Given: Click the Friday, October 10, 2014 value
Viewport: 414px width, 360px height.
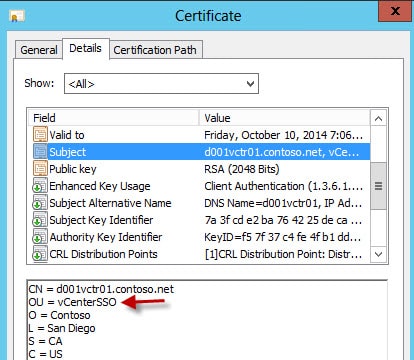Looking at the screenshot, I should click(283, 135).
